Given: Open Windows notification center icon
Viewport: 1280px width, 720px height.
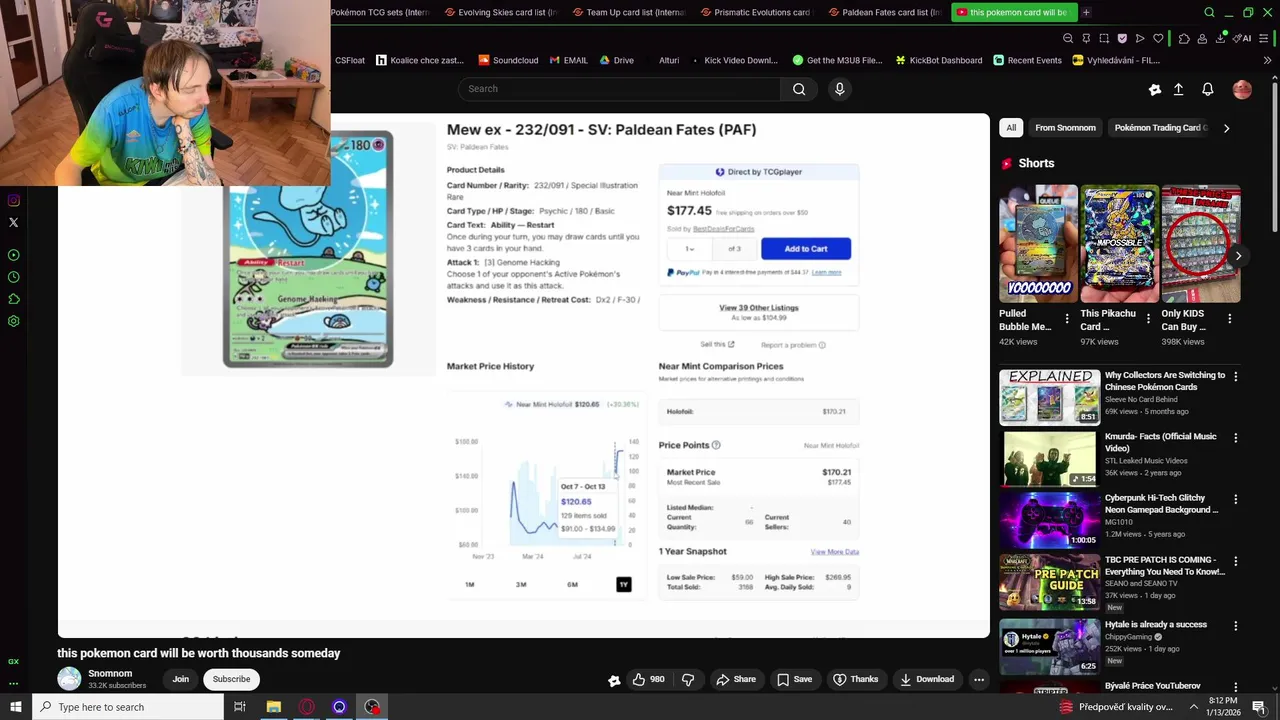Looking at the screenshot, I should pyautogui.click(x=1259, y=707).
